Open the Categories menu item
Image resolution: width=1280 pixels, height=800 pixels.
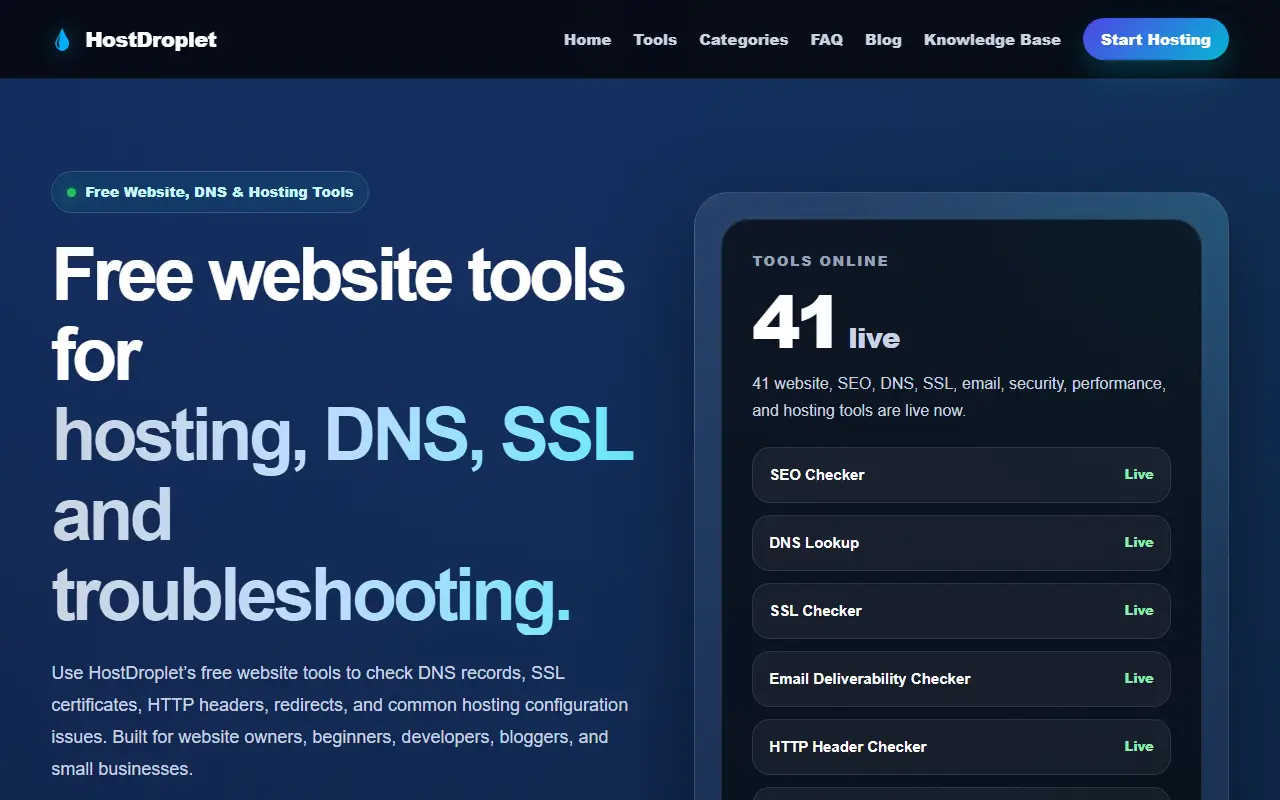(x=743, y=40)
